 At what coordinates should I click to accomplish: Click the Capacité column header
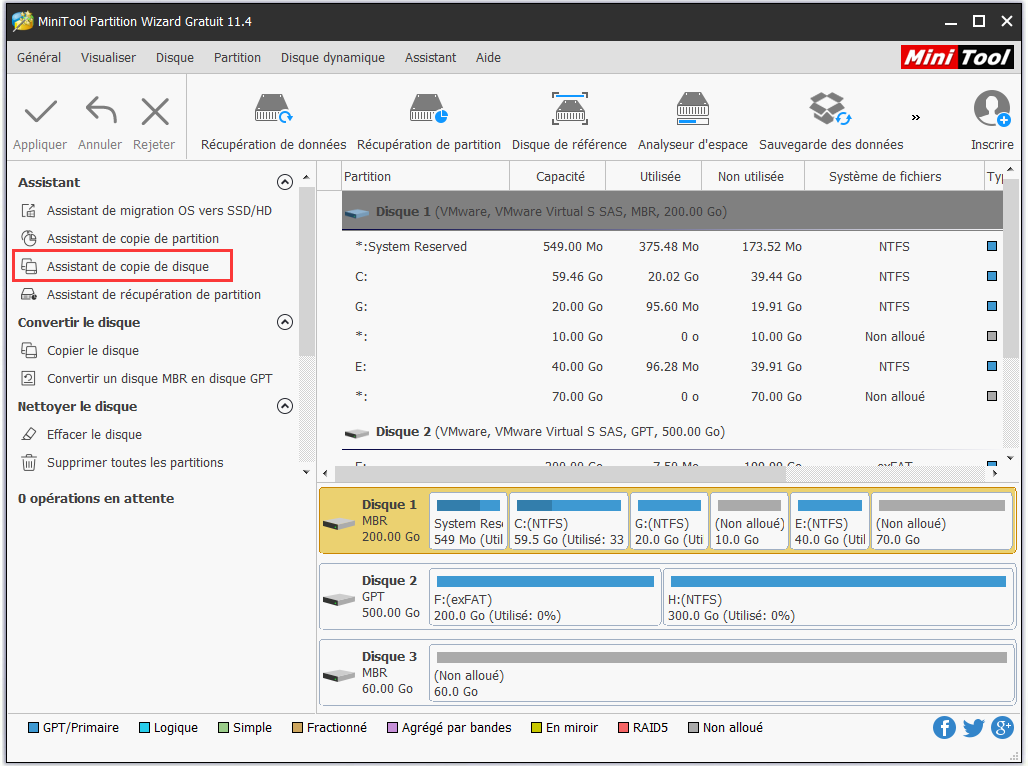(560, 177)
